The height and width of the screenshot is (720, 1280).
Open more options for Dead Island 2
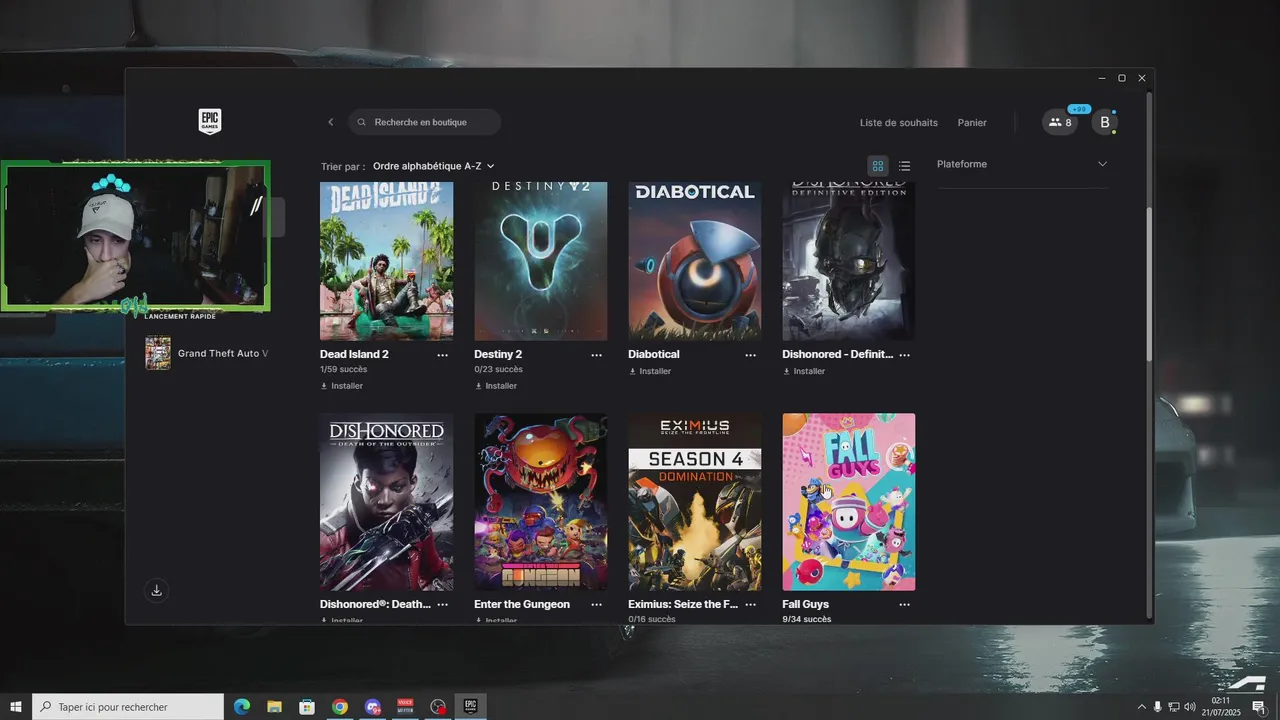(x=442, y=355)
